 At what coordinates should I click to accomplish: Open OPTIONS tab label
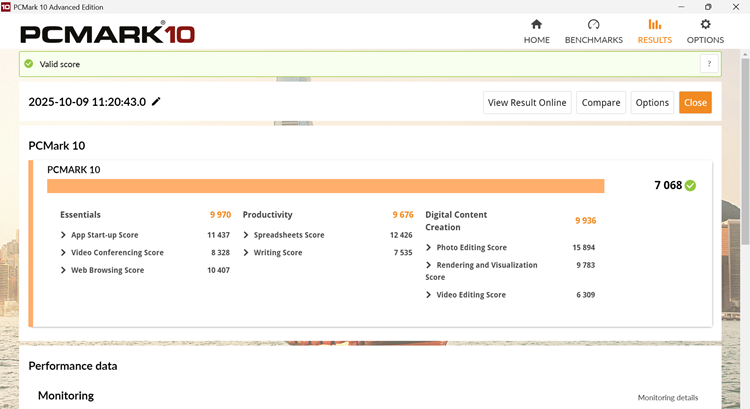pos(705,40)
